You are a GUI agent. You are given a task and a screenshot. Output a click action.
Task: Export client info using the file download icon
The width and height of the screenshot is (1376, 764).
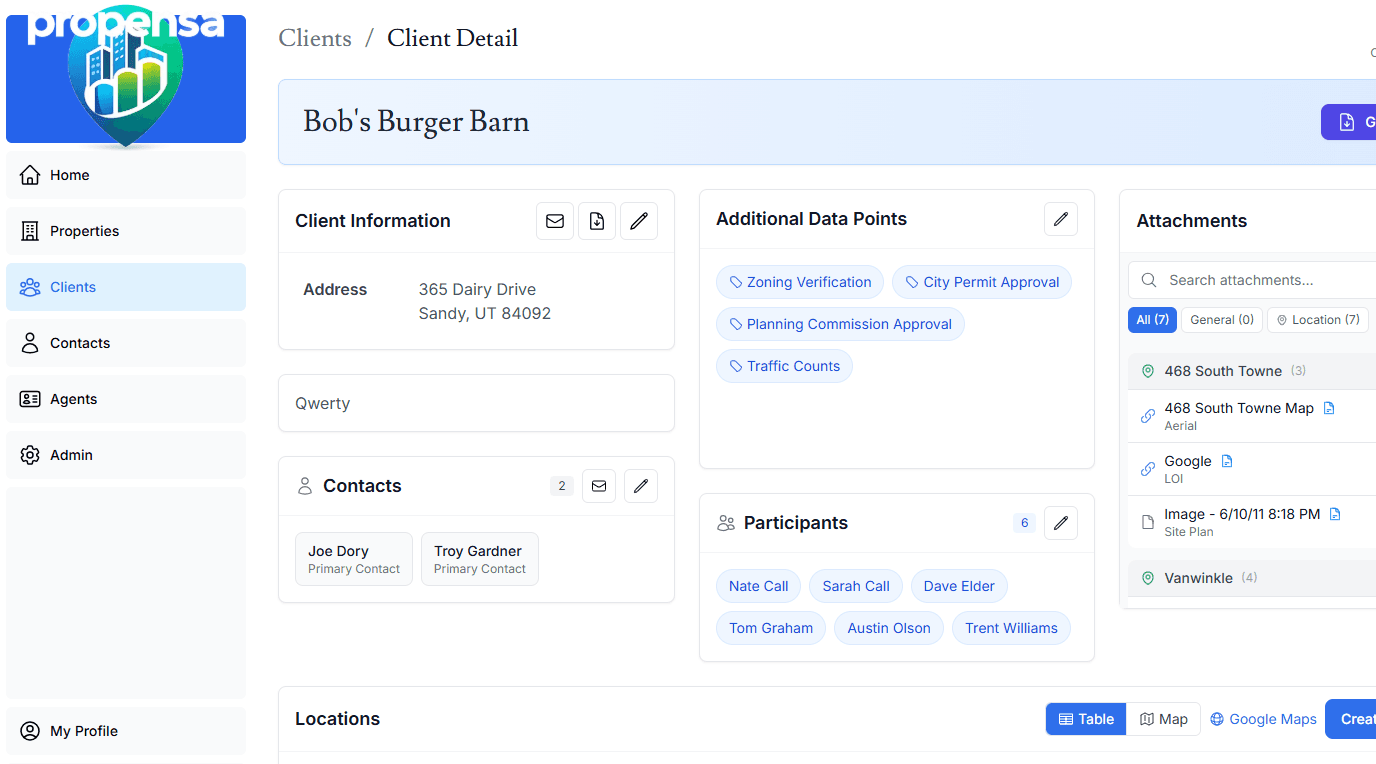coord(597,221)
